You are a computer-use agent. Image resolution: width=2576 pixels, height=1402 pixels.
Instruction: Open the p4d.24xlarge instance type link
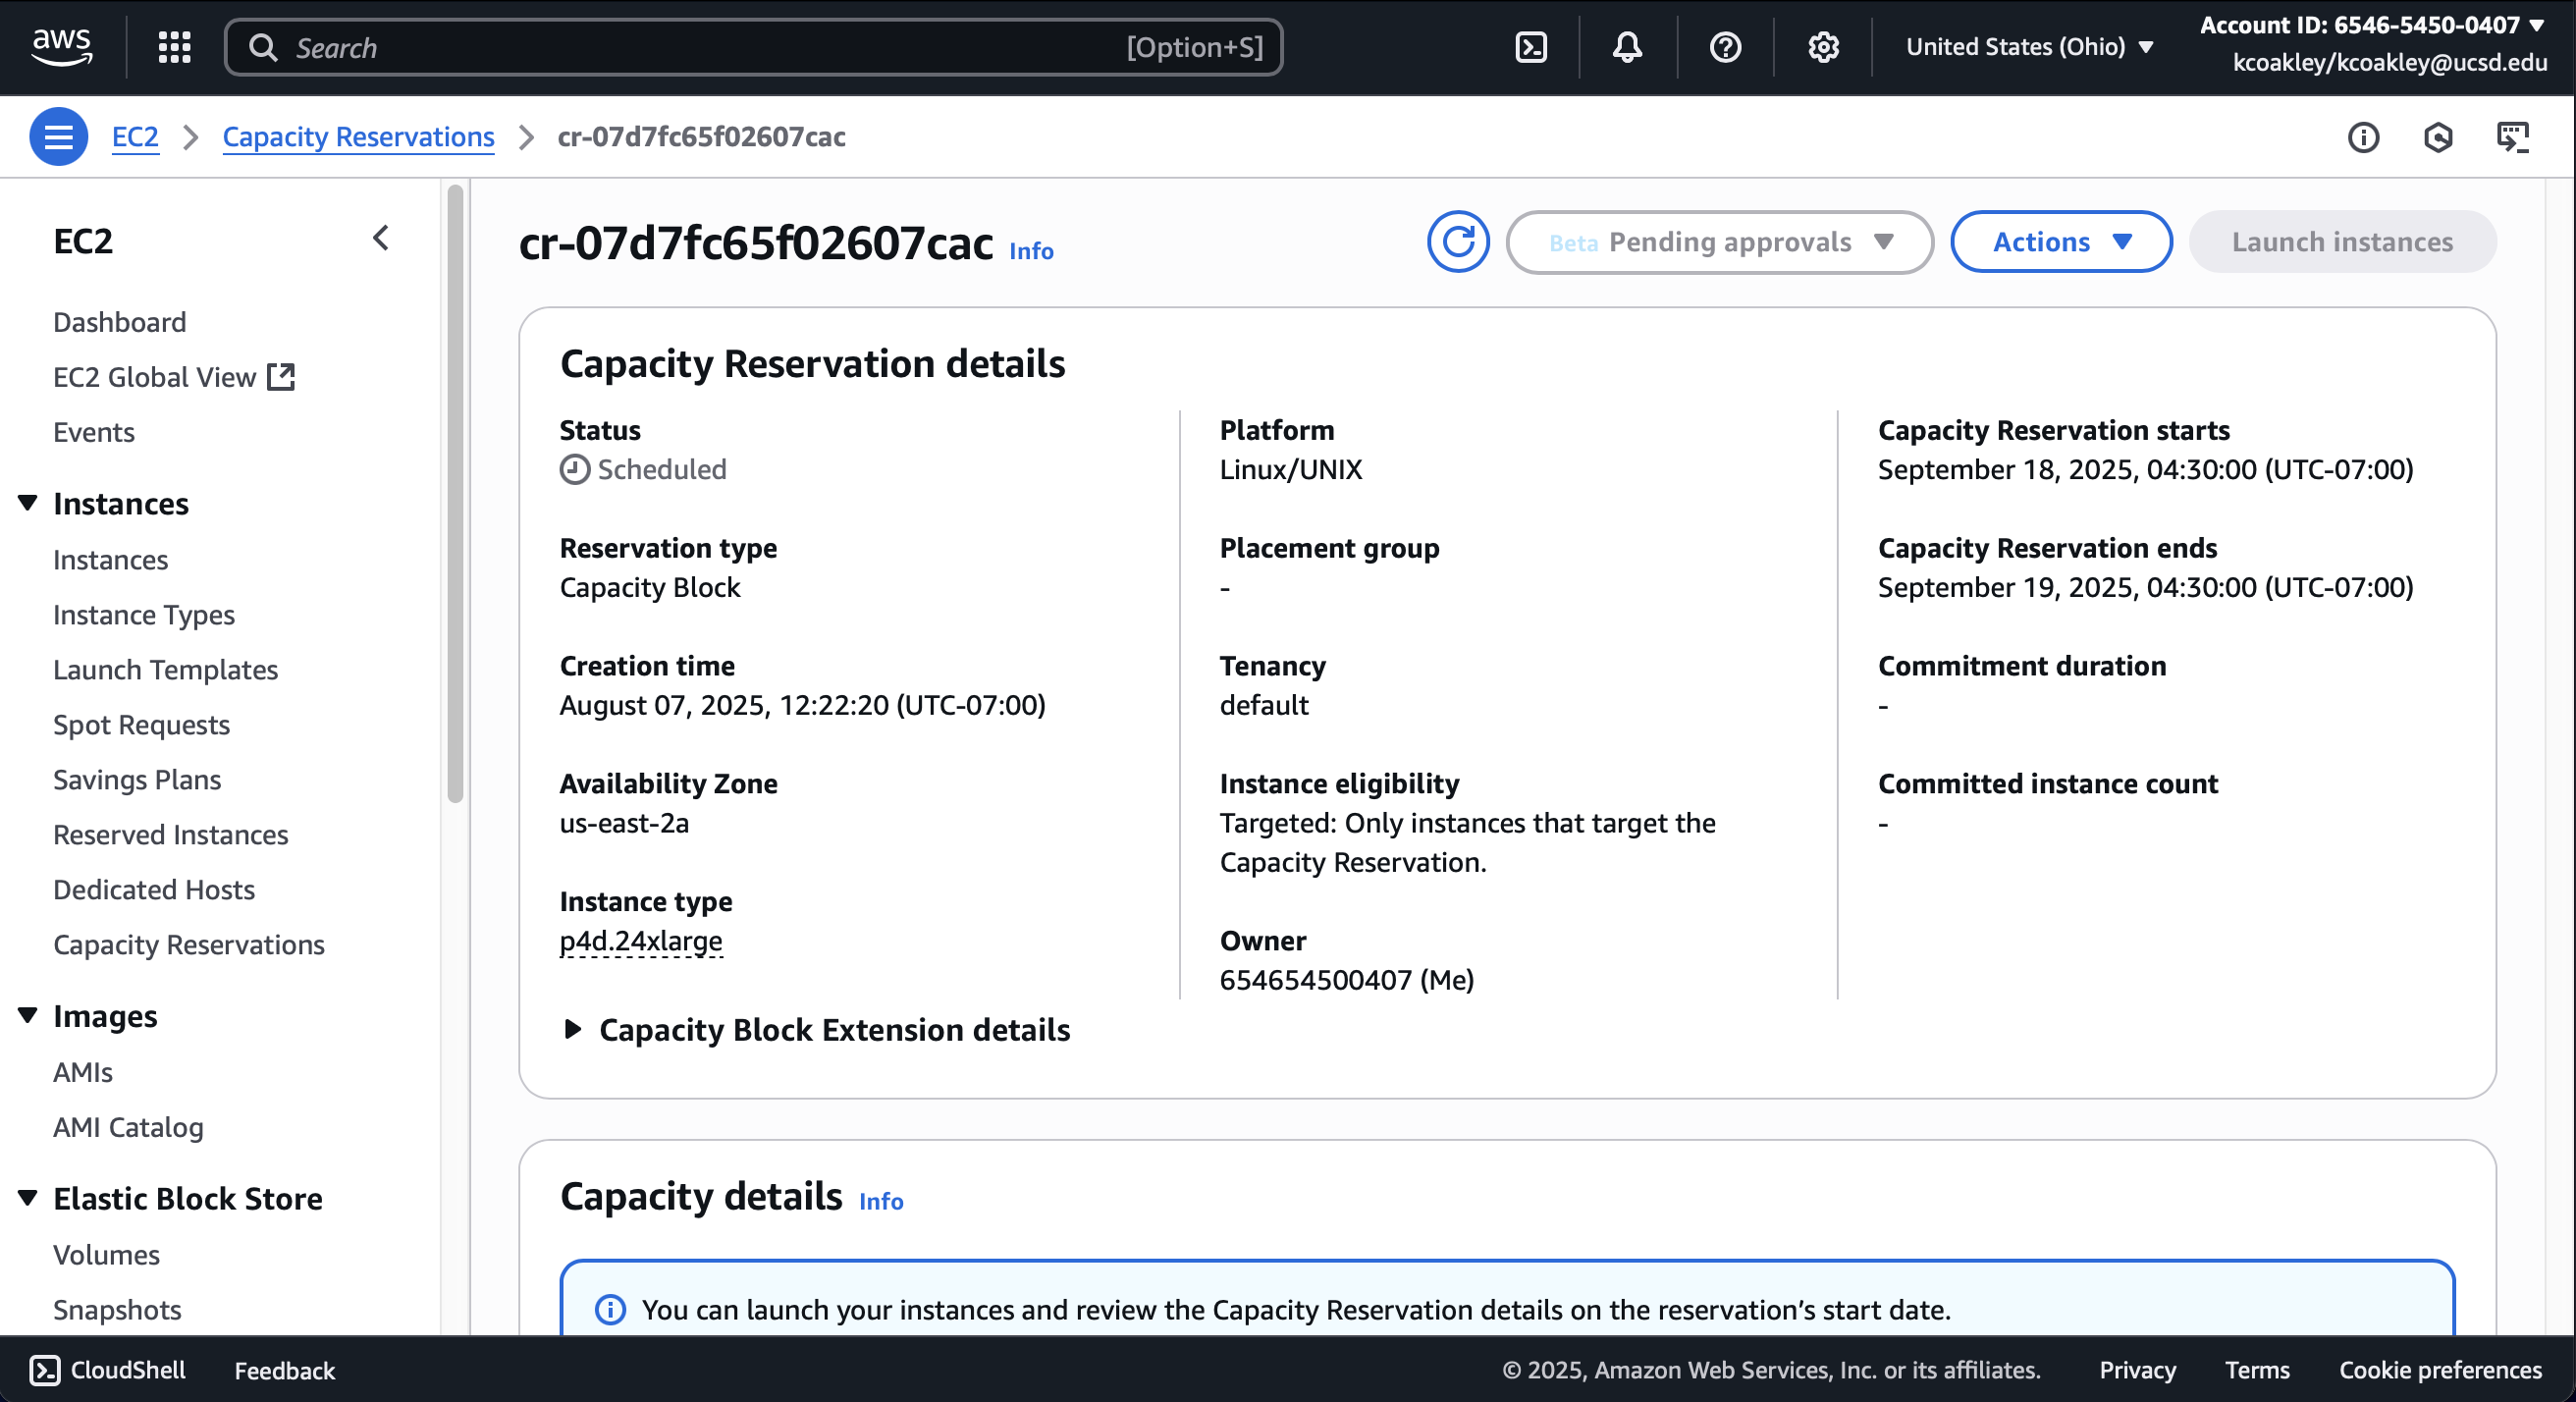click(641, 940)
